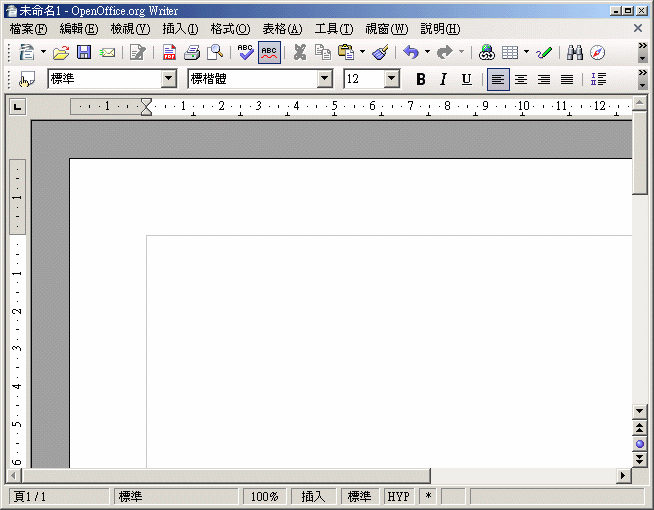Select the Format Paintbrush icon

click(380, 53)
